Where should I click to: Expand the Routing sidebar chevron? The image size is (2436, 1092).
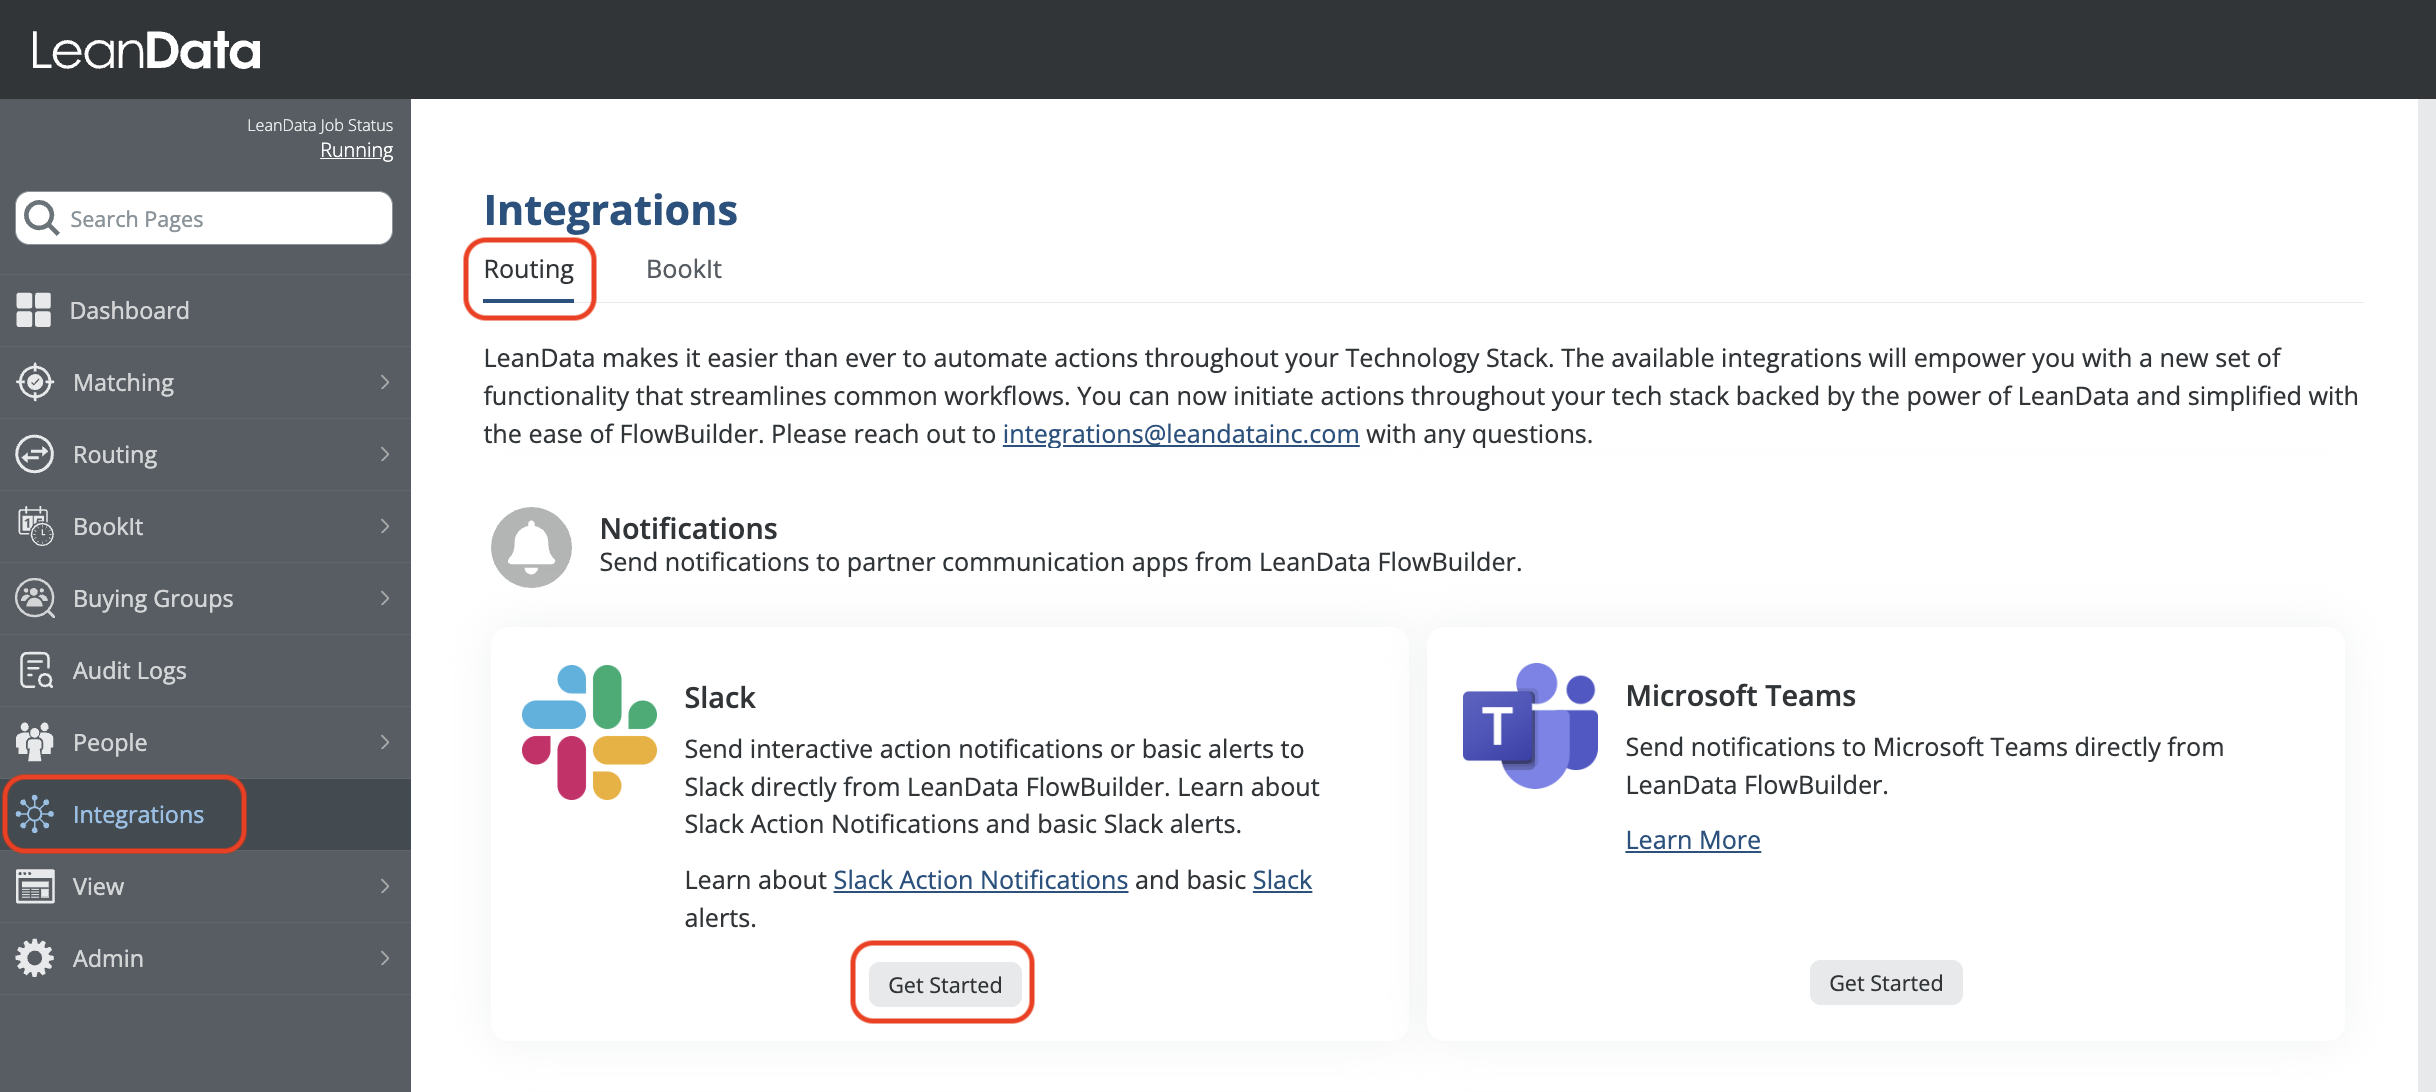(x=385, y=454)
